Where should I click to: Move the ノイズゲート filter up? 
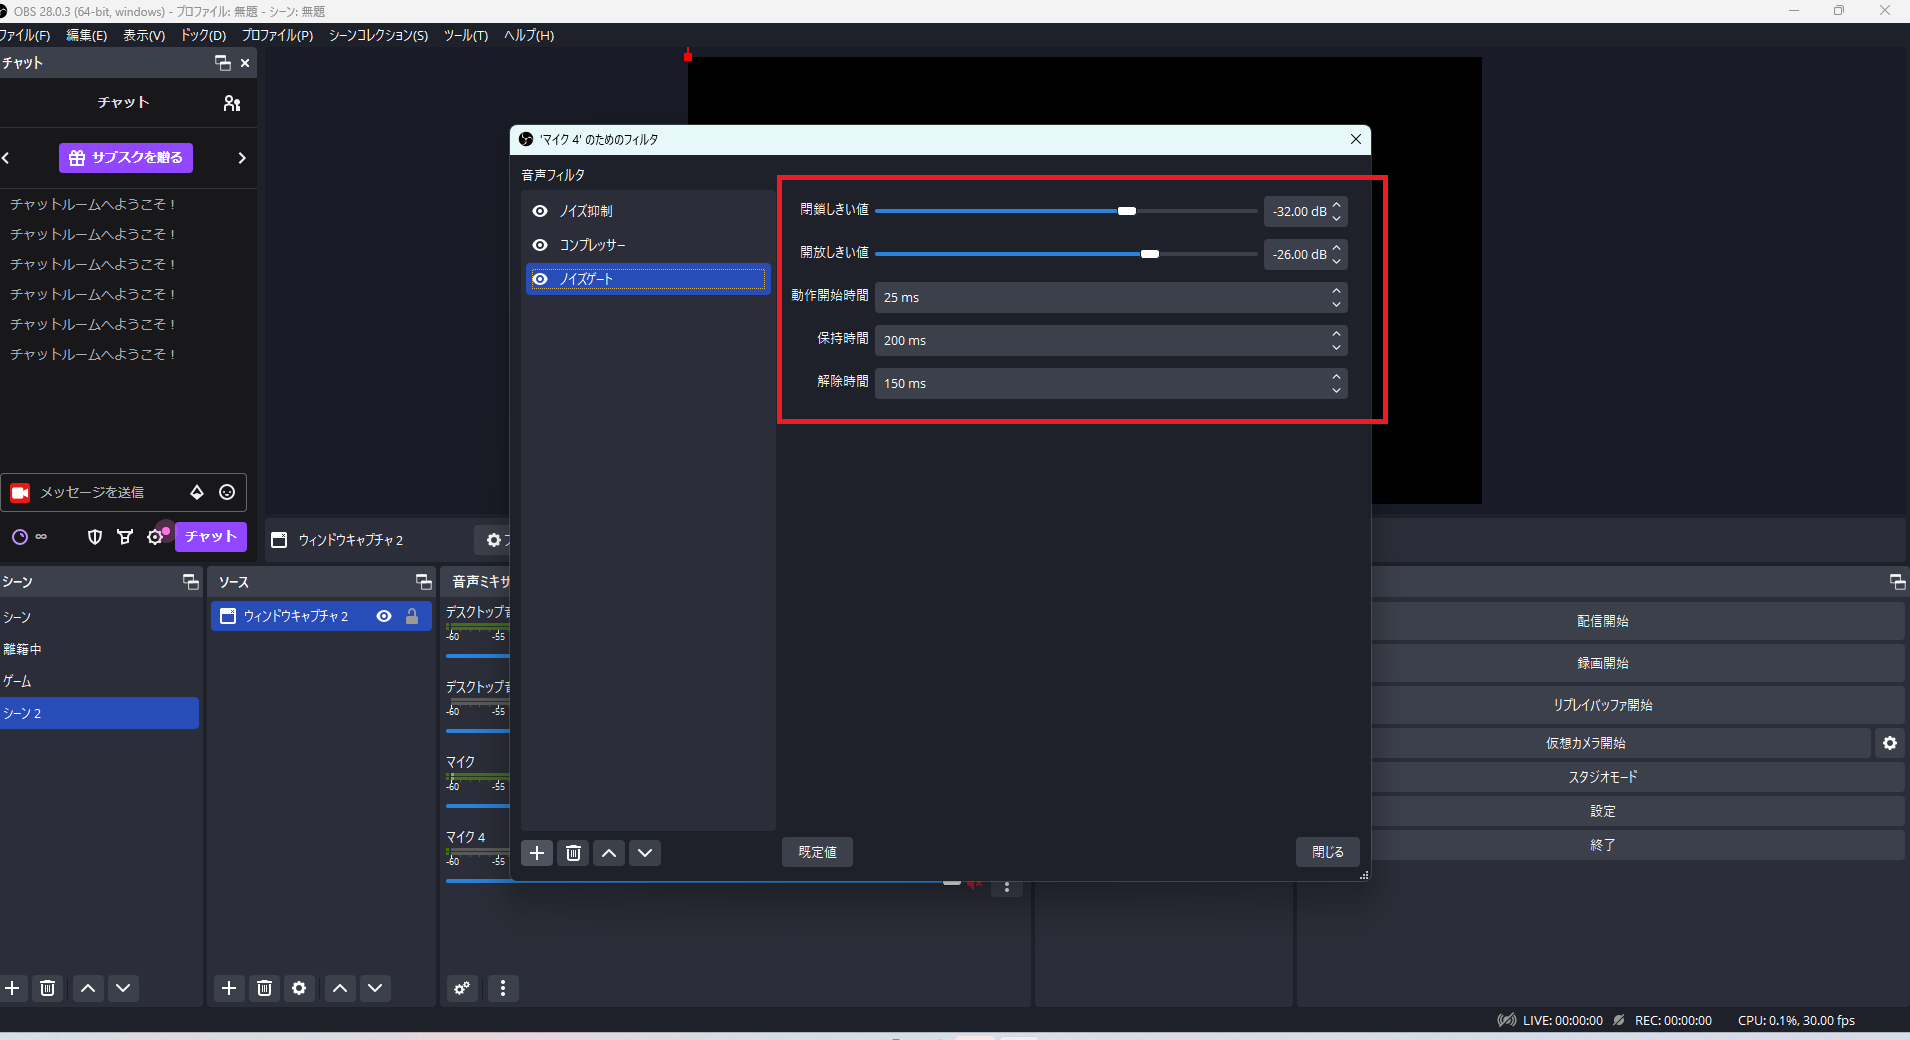pyautogui.click(x=608, y=853)
